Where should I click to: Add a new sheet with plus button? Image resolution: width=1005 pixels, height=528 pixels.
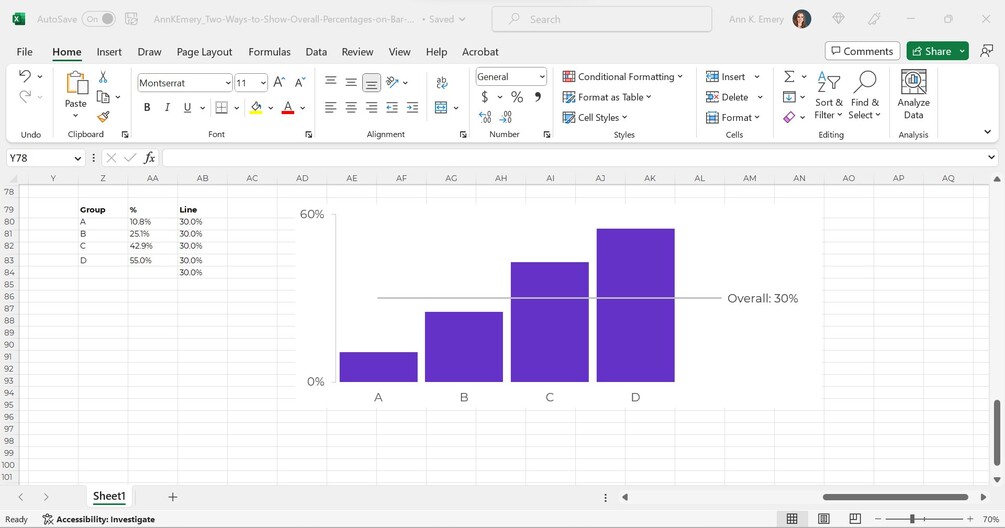pyautogui.click(x=172, y=497)
